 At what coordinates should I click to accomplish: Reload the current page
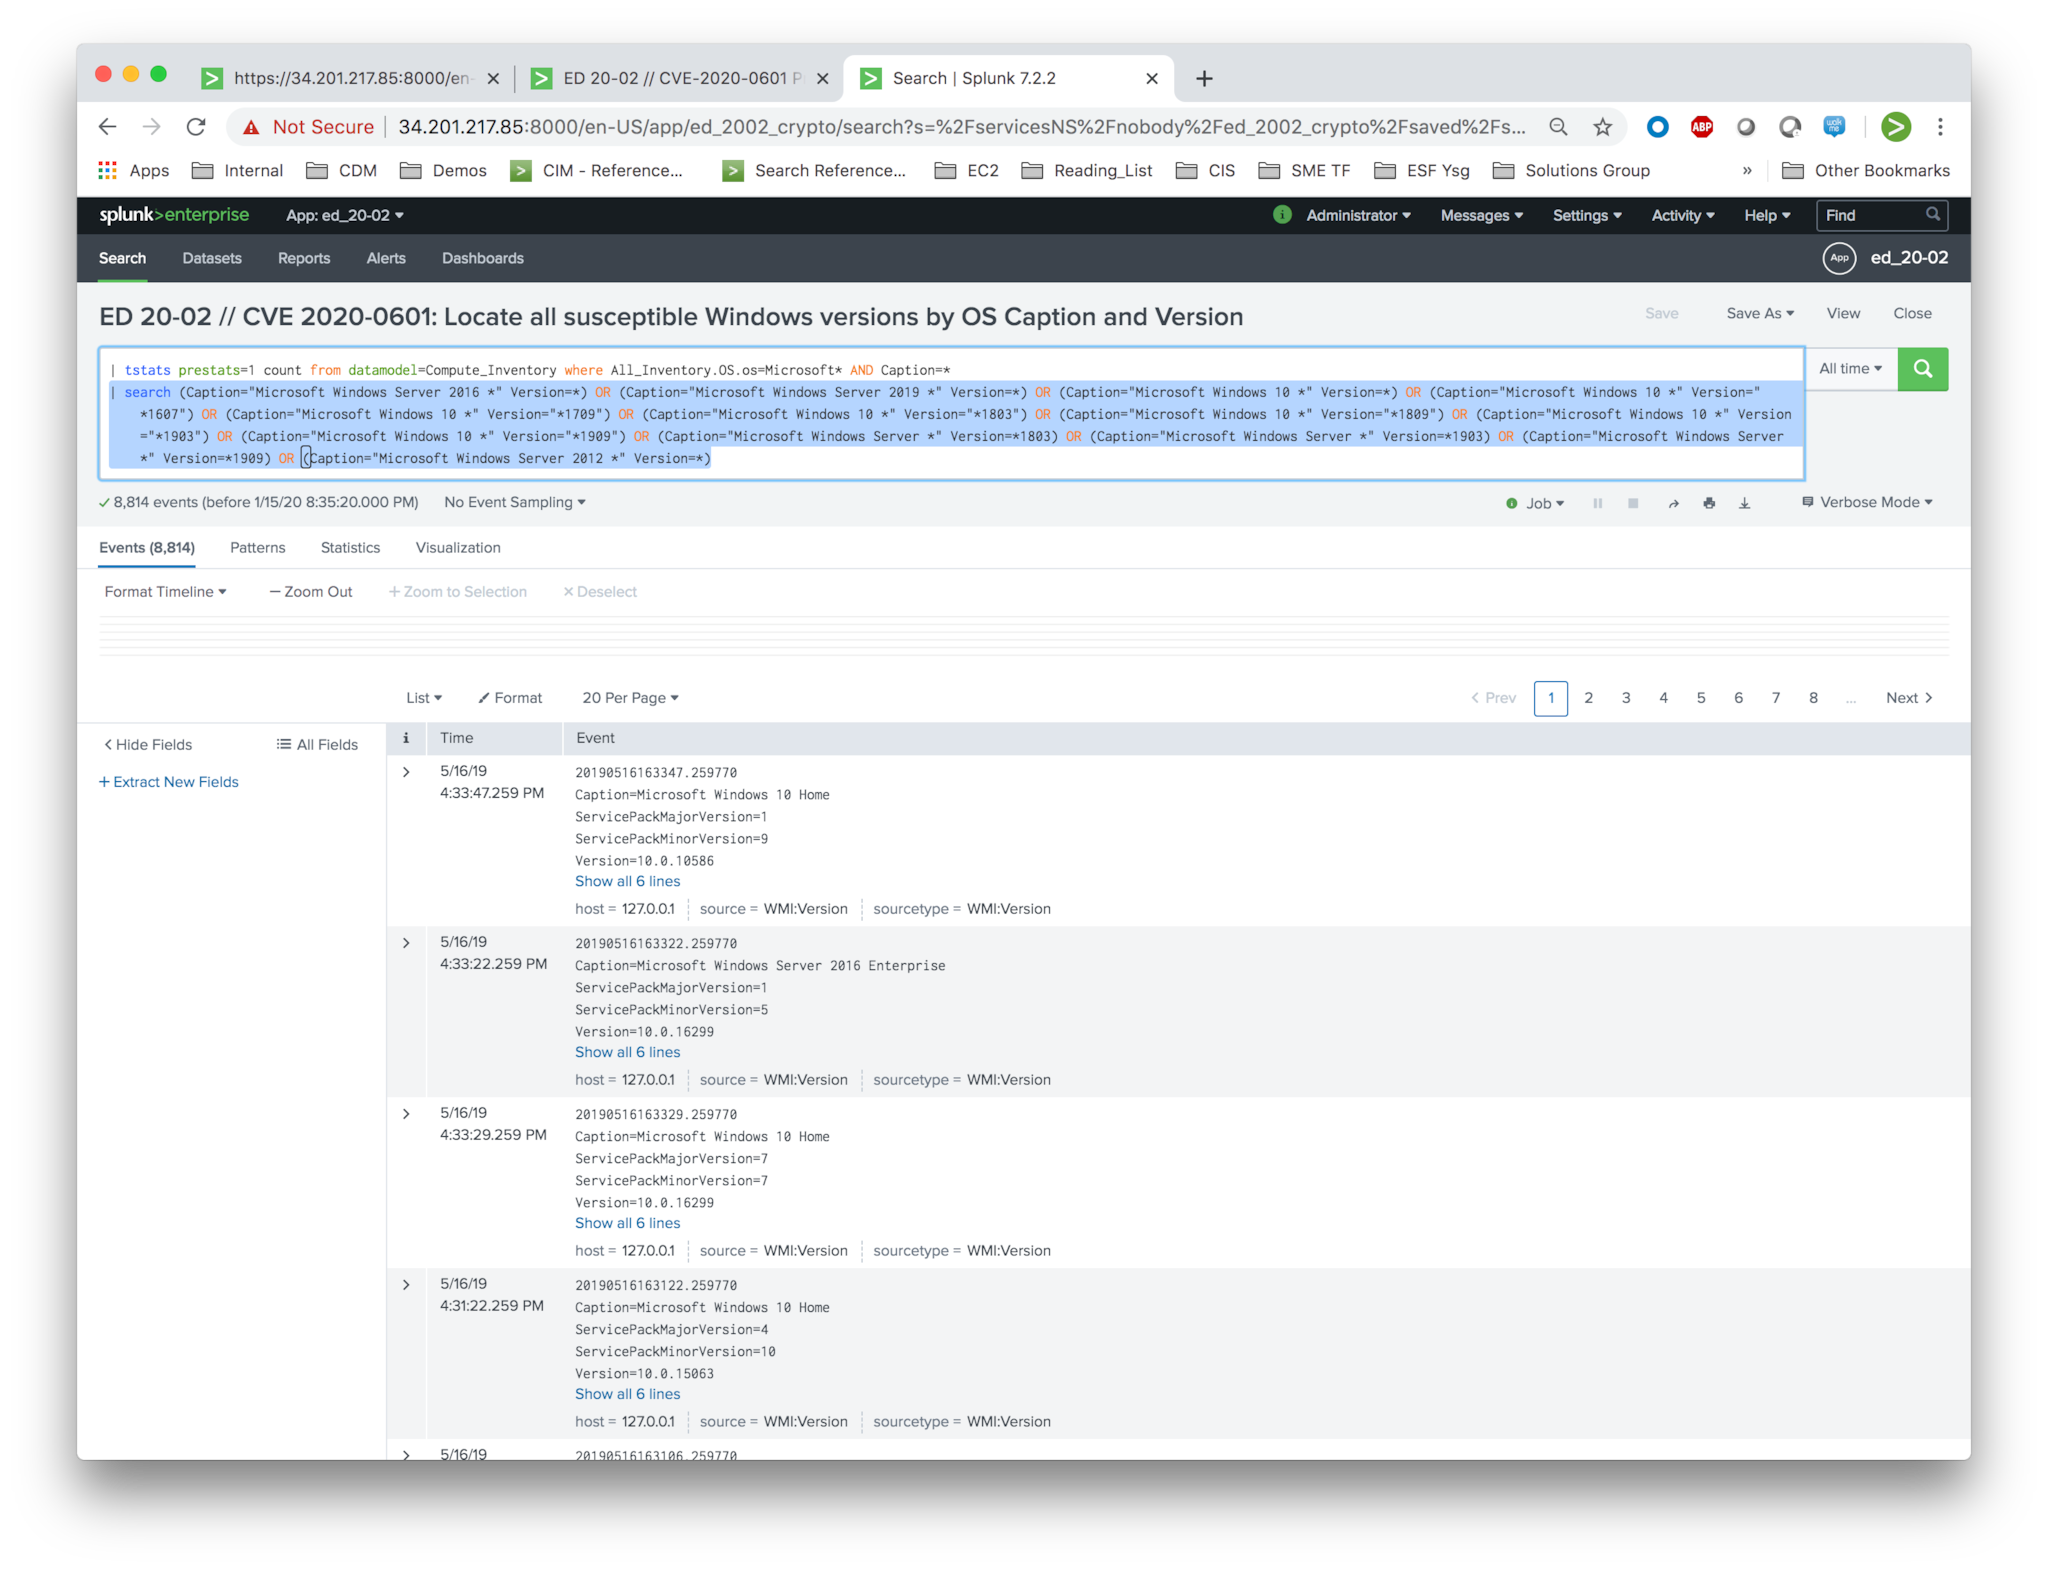(x=196, y=127)
